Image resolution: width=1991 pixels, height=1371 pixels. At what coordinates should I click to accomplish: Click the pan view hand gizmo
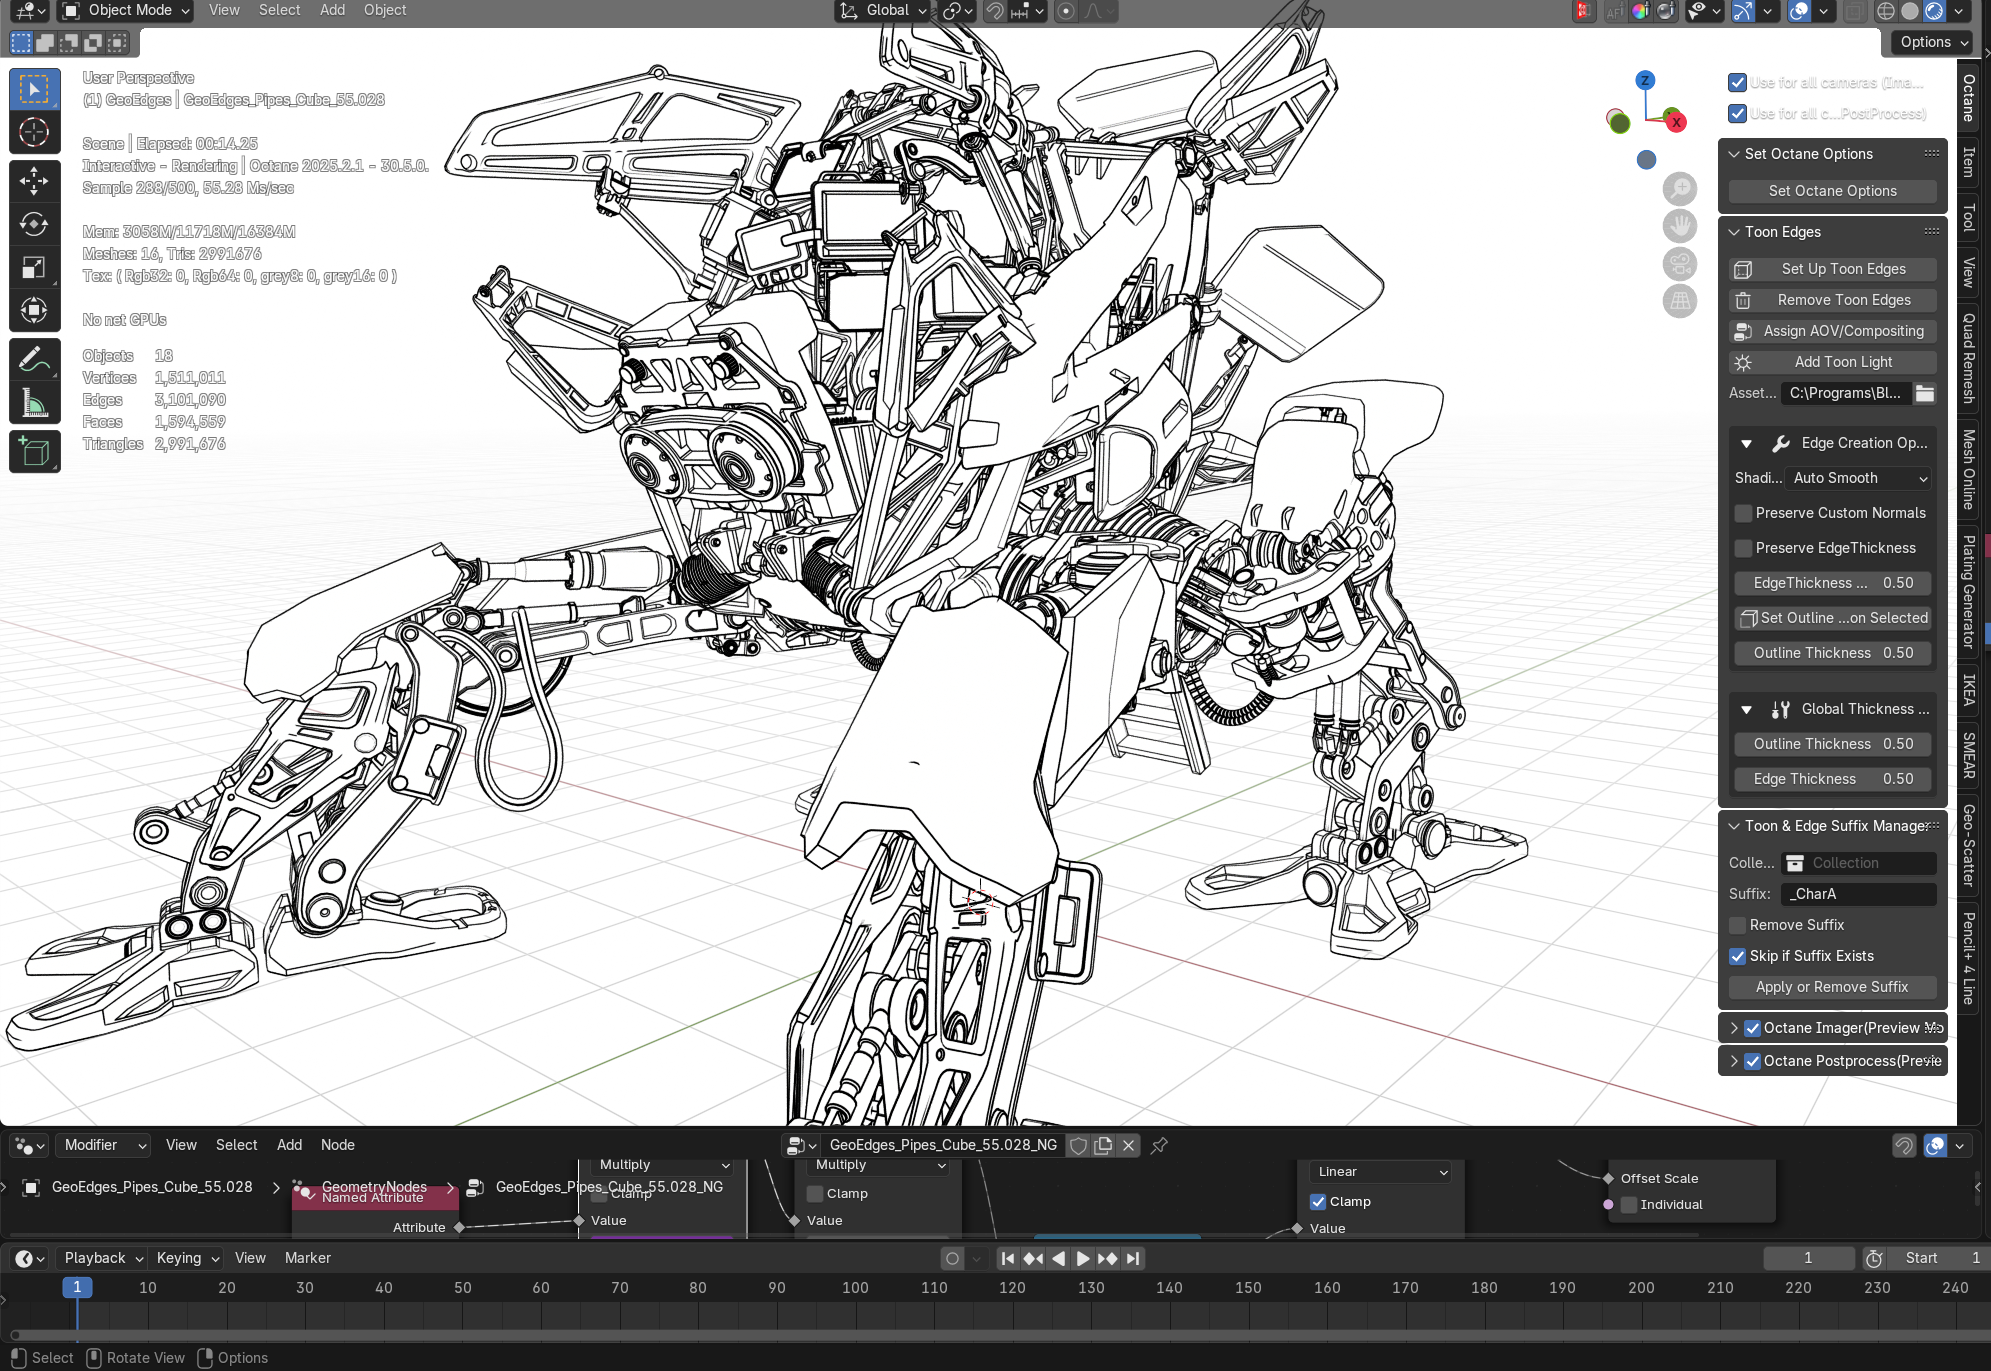(x=1680, y=226)
